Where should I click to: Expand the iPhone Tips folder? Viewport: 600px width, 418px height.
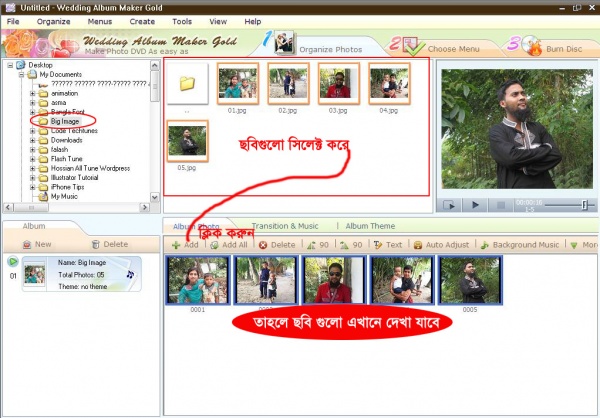[x=33, y=187]
